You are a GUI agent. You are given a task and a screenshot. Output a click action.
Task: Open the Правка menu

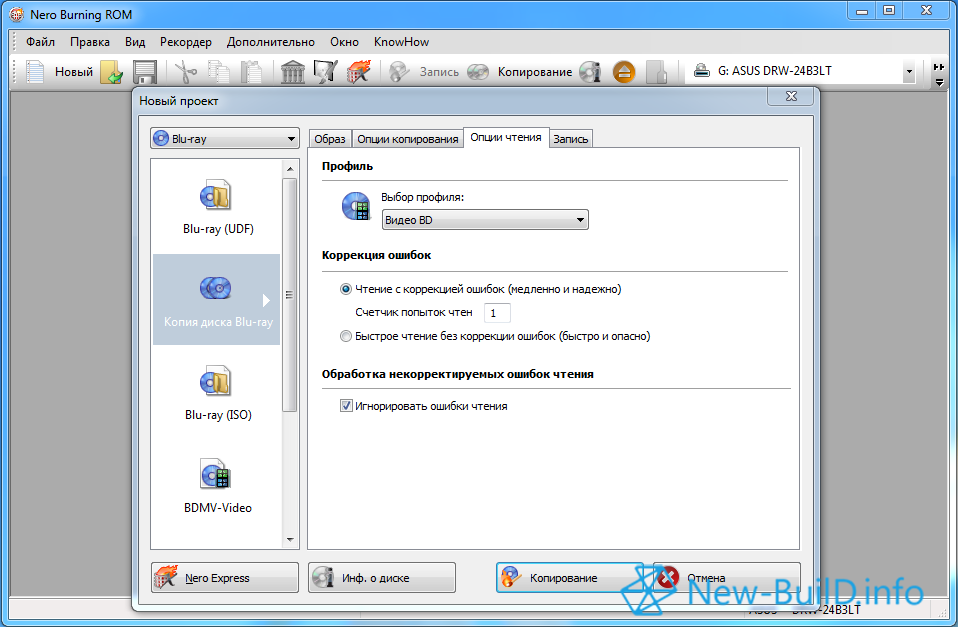click(x=90, y=42)
